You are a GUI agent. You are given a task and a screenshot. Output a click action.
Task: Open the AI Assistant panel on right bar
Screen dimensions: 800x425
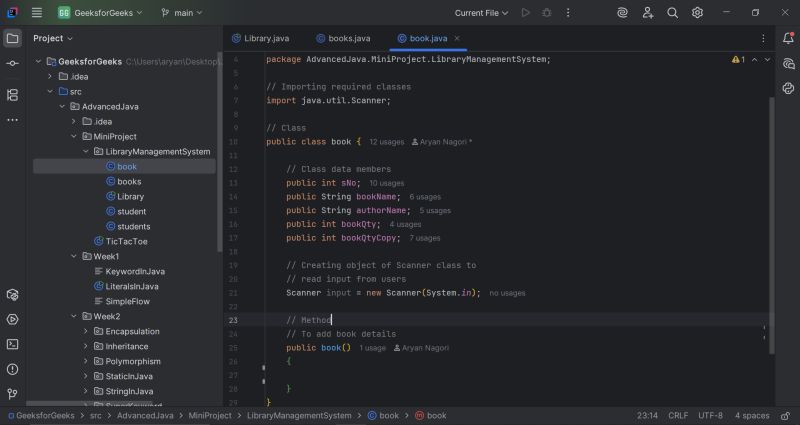(788, 63)
